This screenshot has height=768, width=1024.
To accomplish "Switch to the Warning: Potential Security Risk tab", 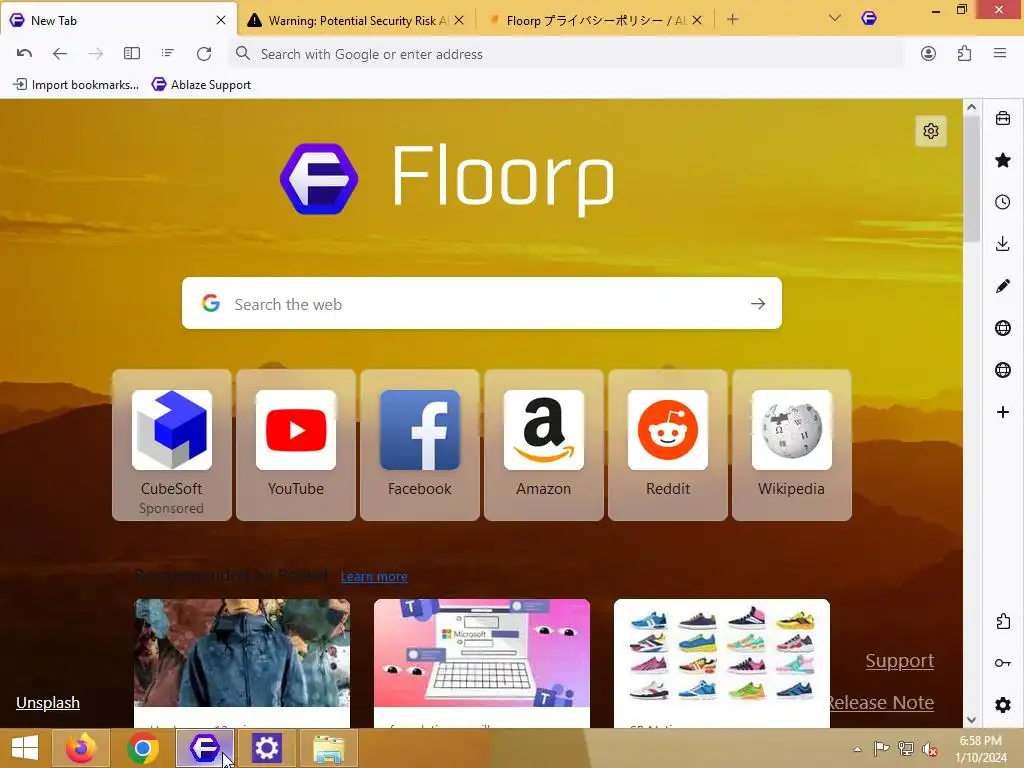I will pyautogui.click(x=356, y=20).
